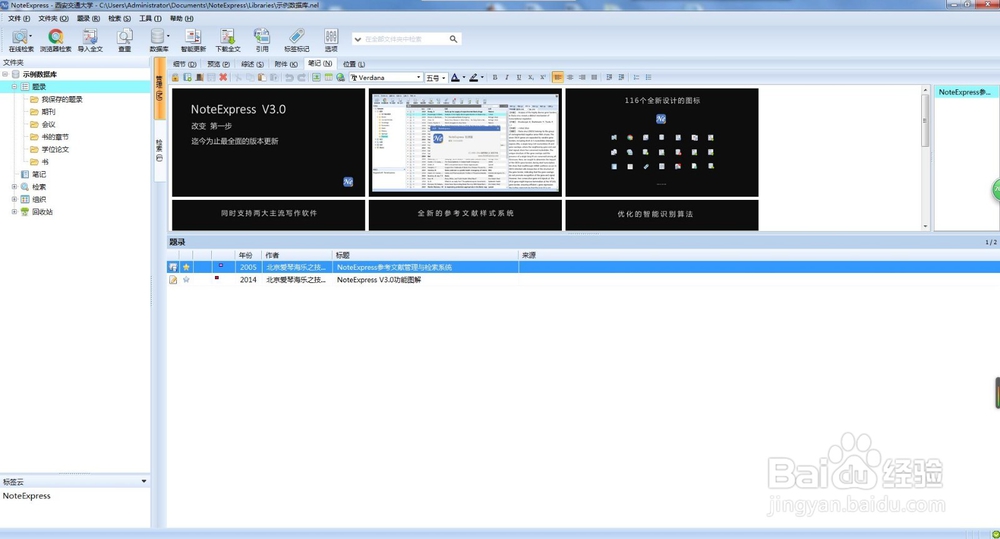Click the 标题 column header
1000x539 pixels.
425,255
